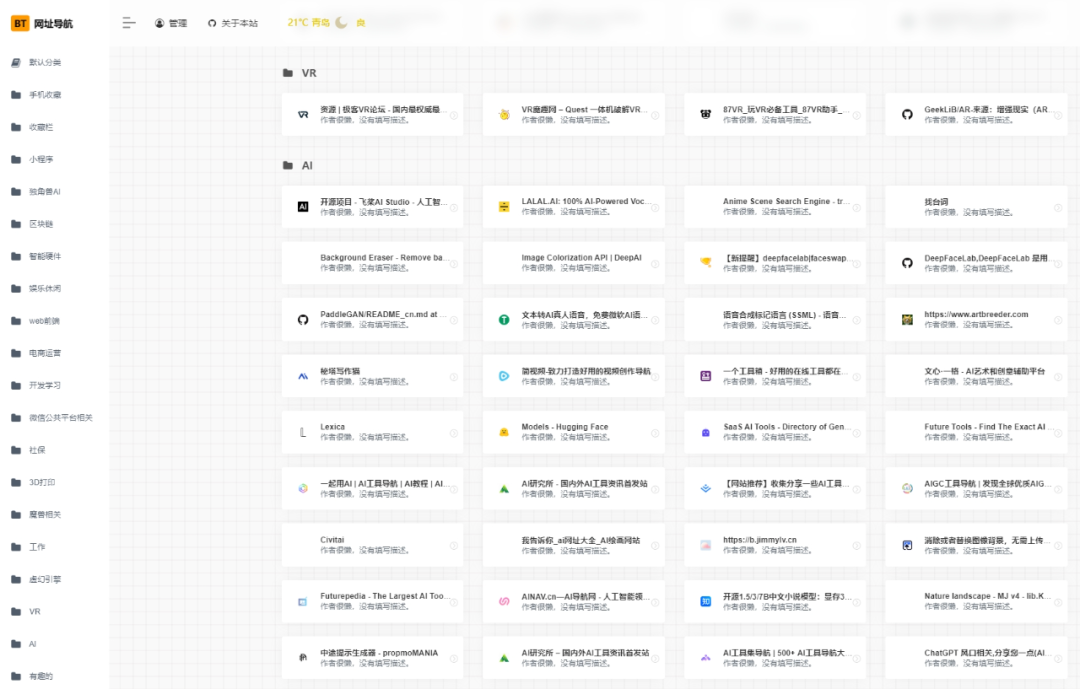Click the book icon beside 默认分类
The image size is (1080, 689).
[16, 63]
